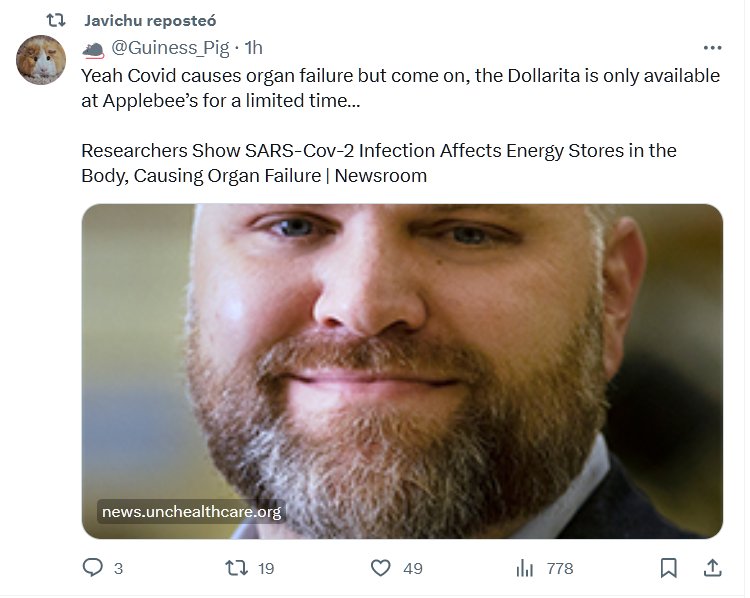Click the reply speech bubble icon
The image size is (750, 598).
[93, 568]
